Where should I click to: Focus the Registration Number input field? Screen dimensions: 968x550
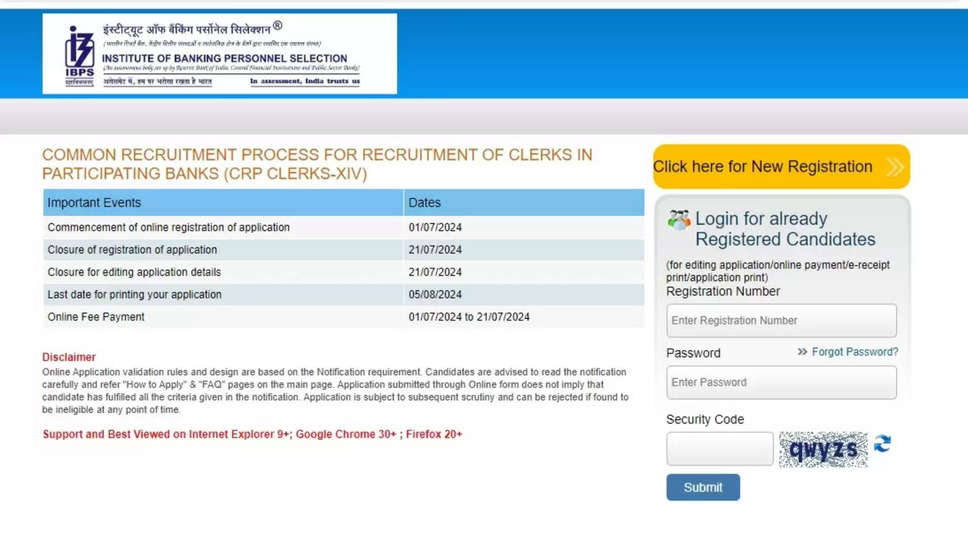coord(781,321)
